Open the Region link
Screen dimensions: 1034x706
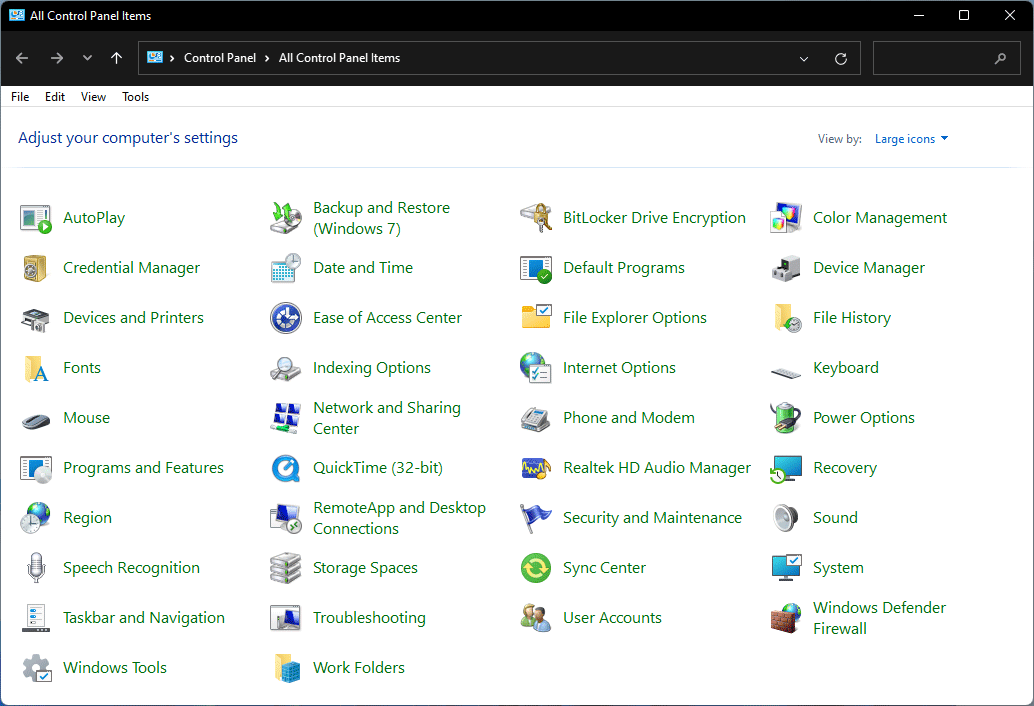coord(87,518)
